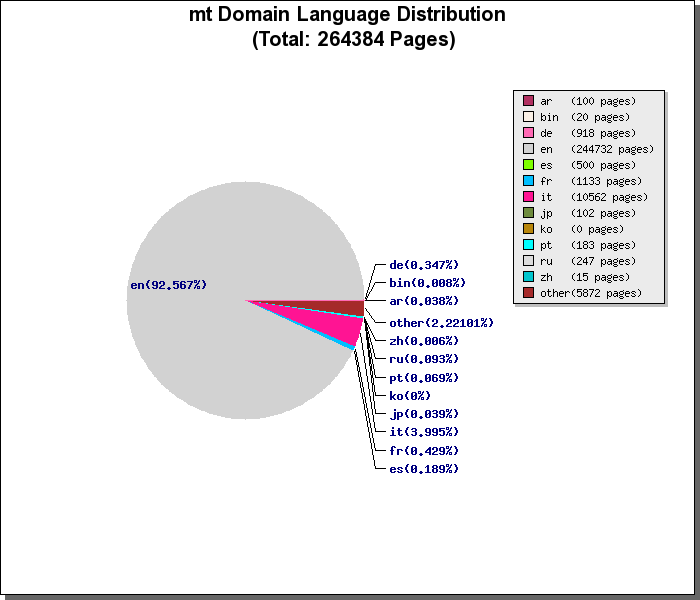Select the legend text 'pt (183 pages)'
This screenshot has width=700, height=600.
(x=588, y=246)
